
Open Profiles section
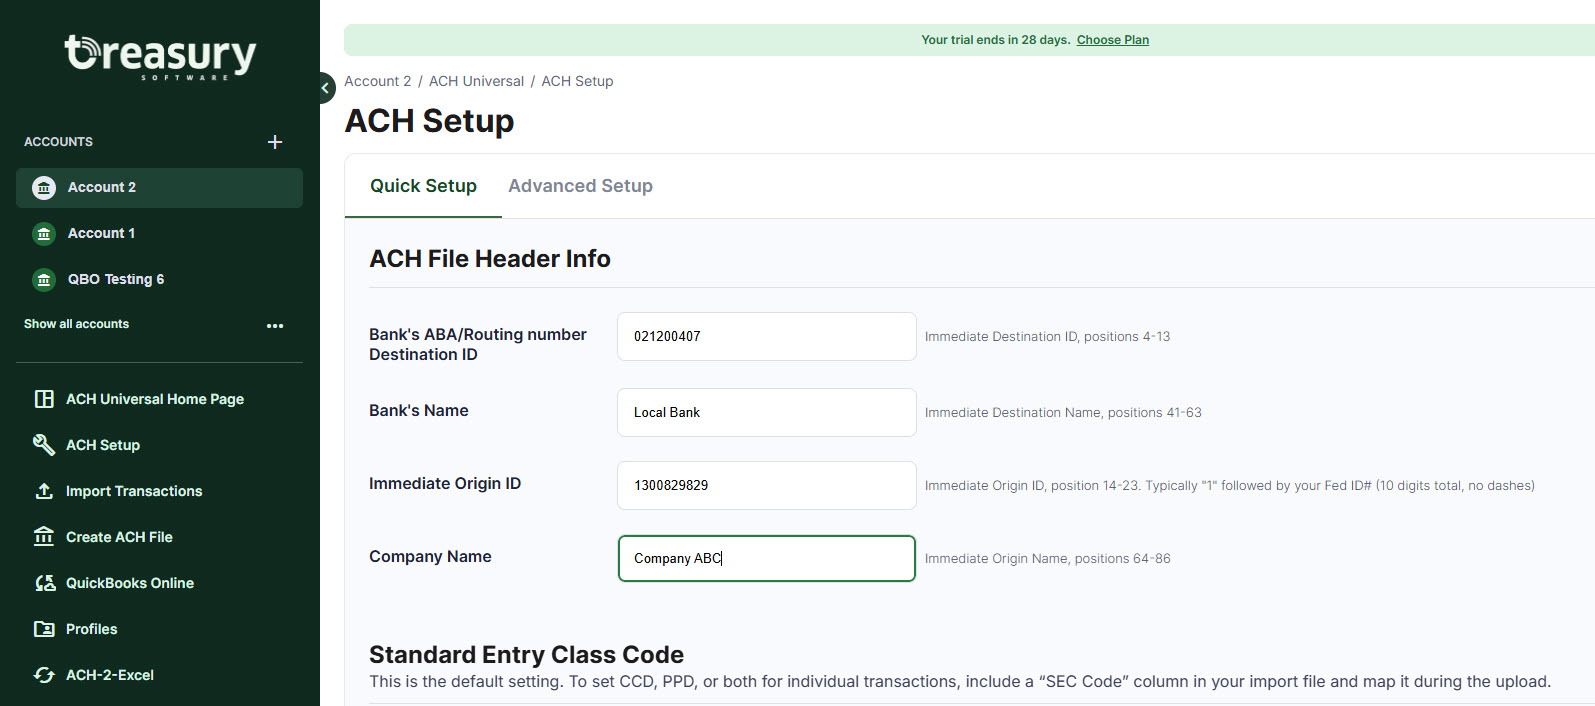[x=91, y=629]
